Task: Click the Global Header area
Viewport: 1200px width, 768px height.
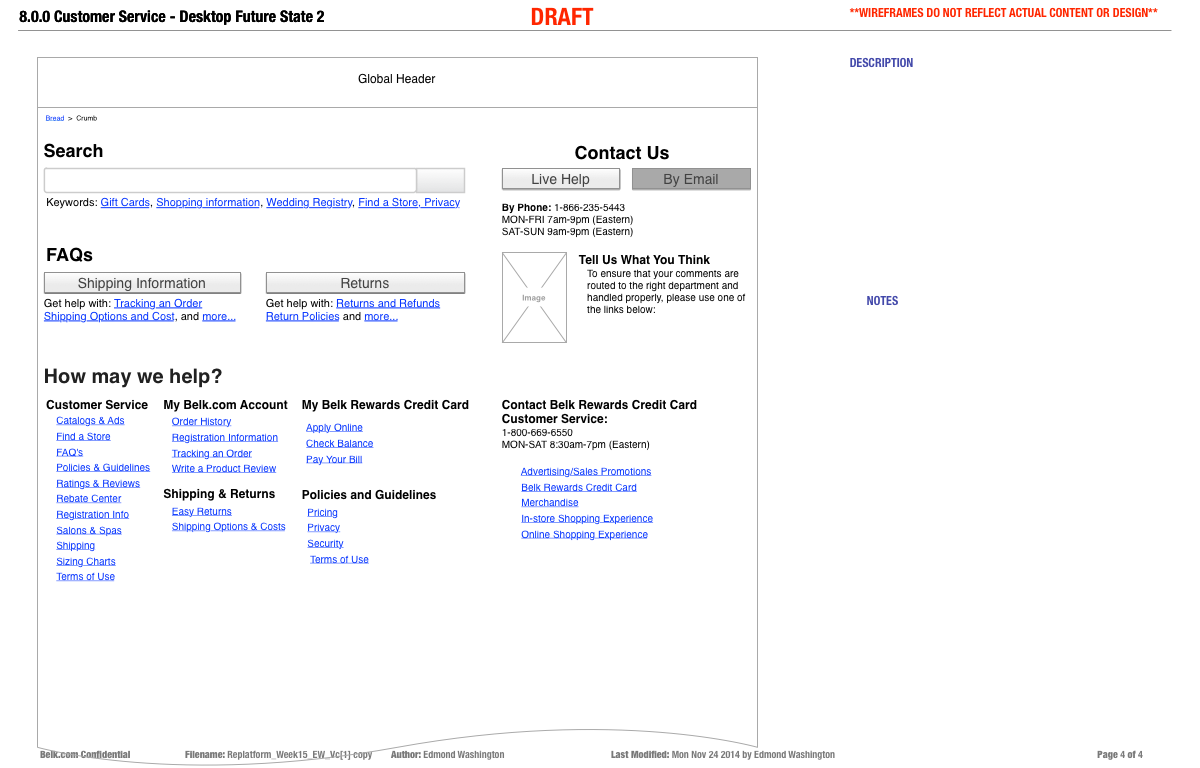Action: [397, 82]
